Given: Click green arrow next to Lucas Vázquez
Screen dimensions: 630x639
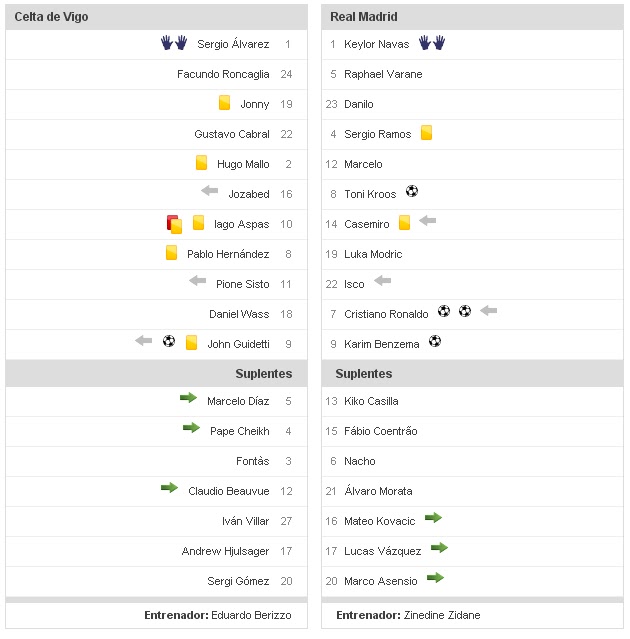Looking at the screenshot, I should tap(439, 549).
